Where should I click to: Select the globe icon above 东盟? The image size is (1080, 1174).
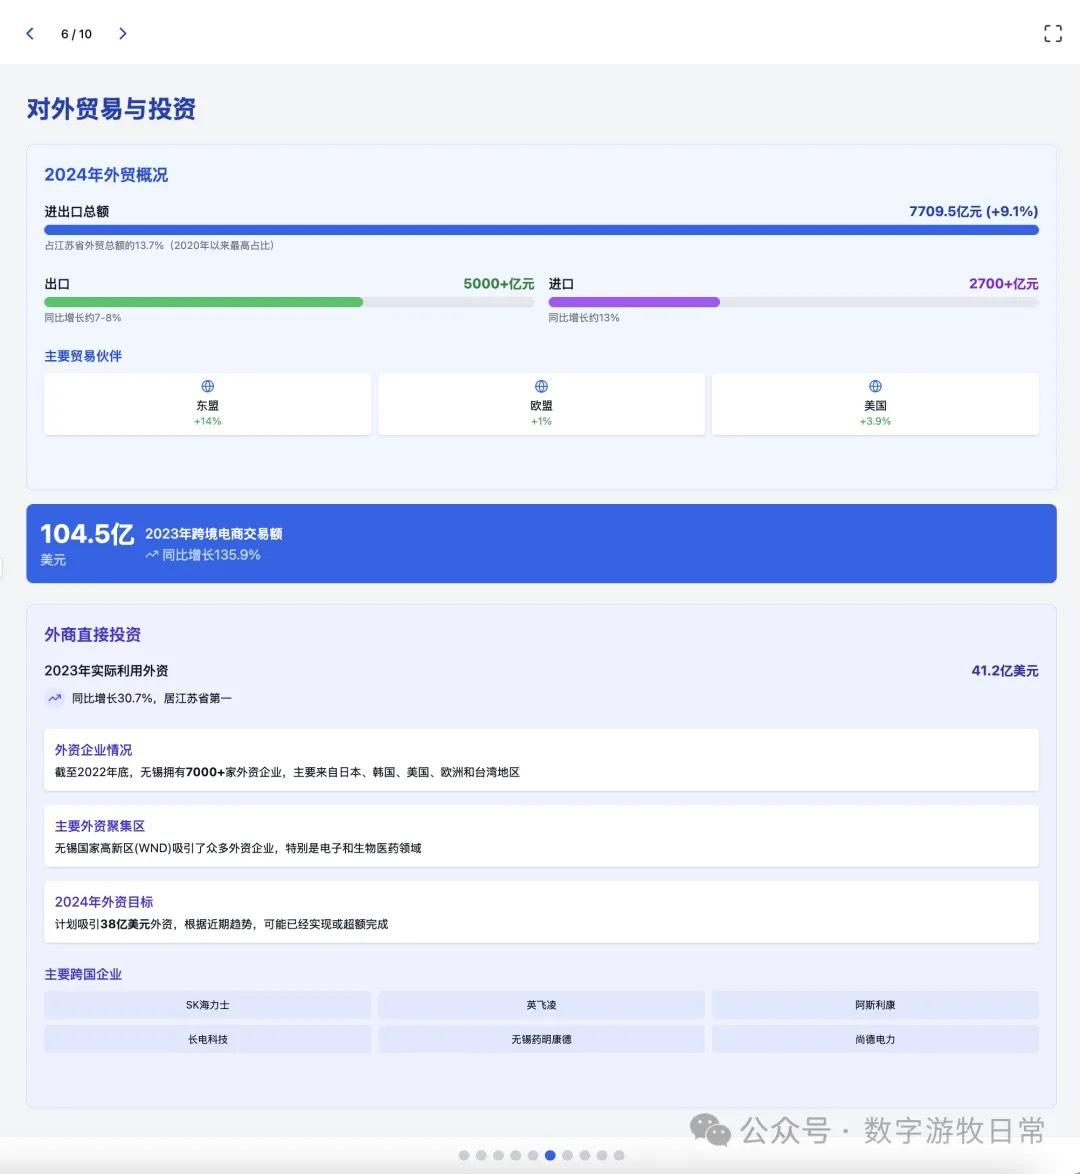(x=206, y=386)
